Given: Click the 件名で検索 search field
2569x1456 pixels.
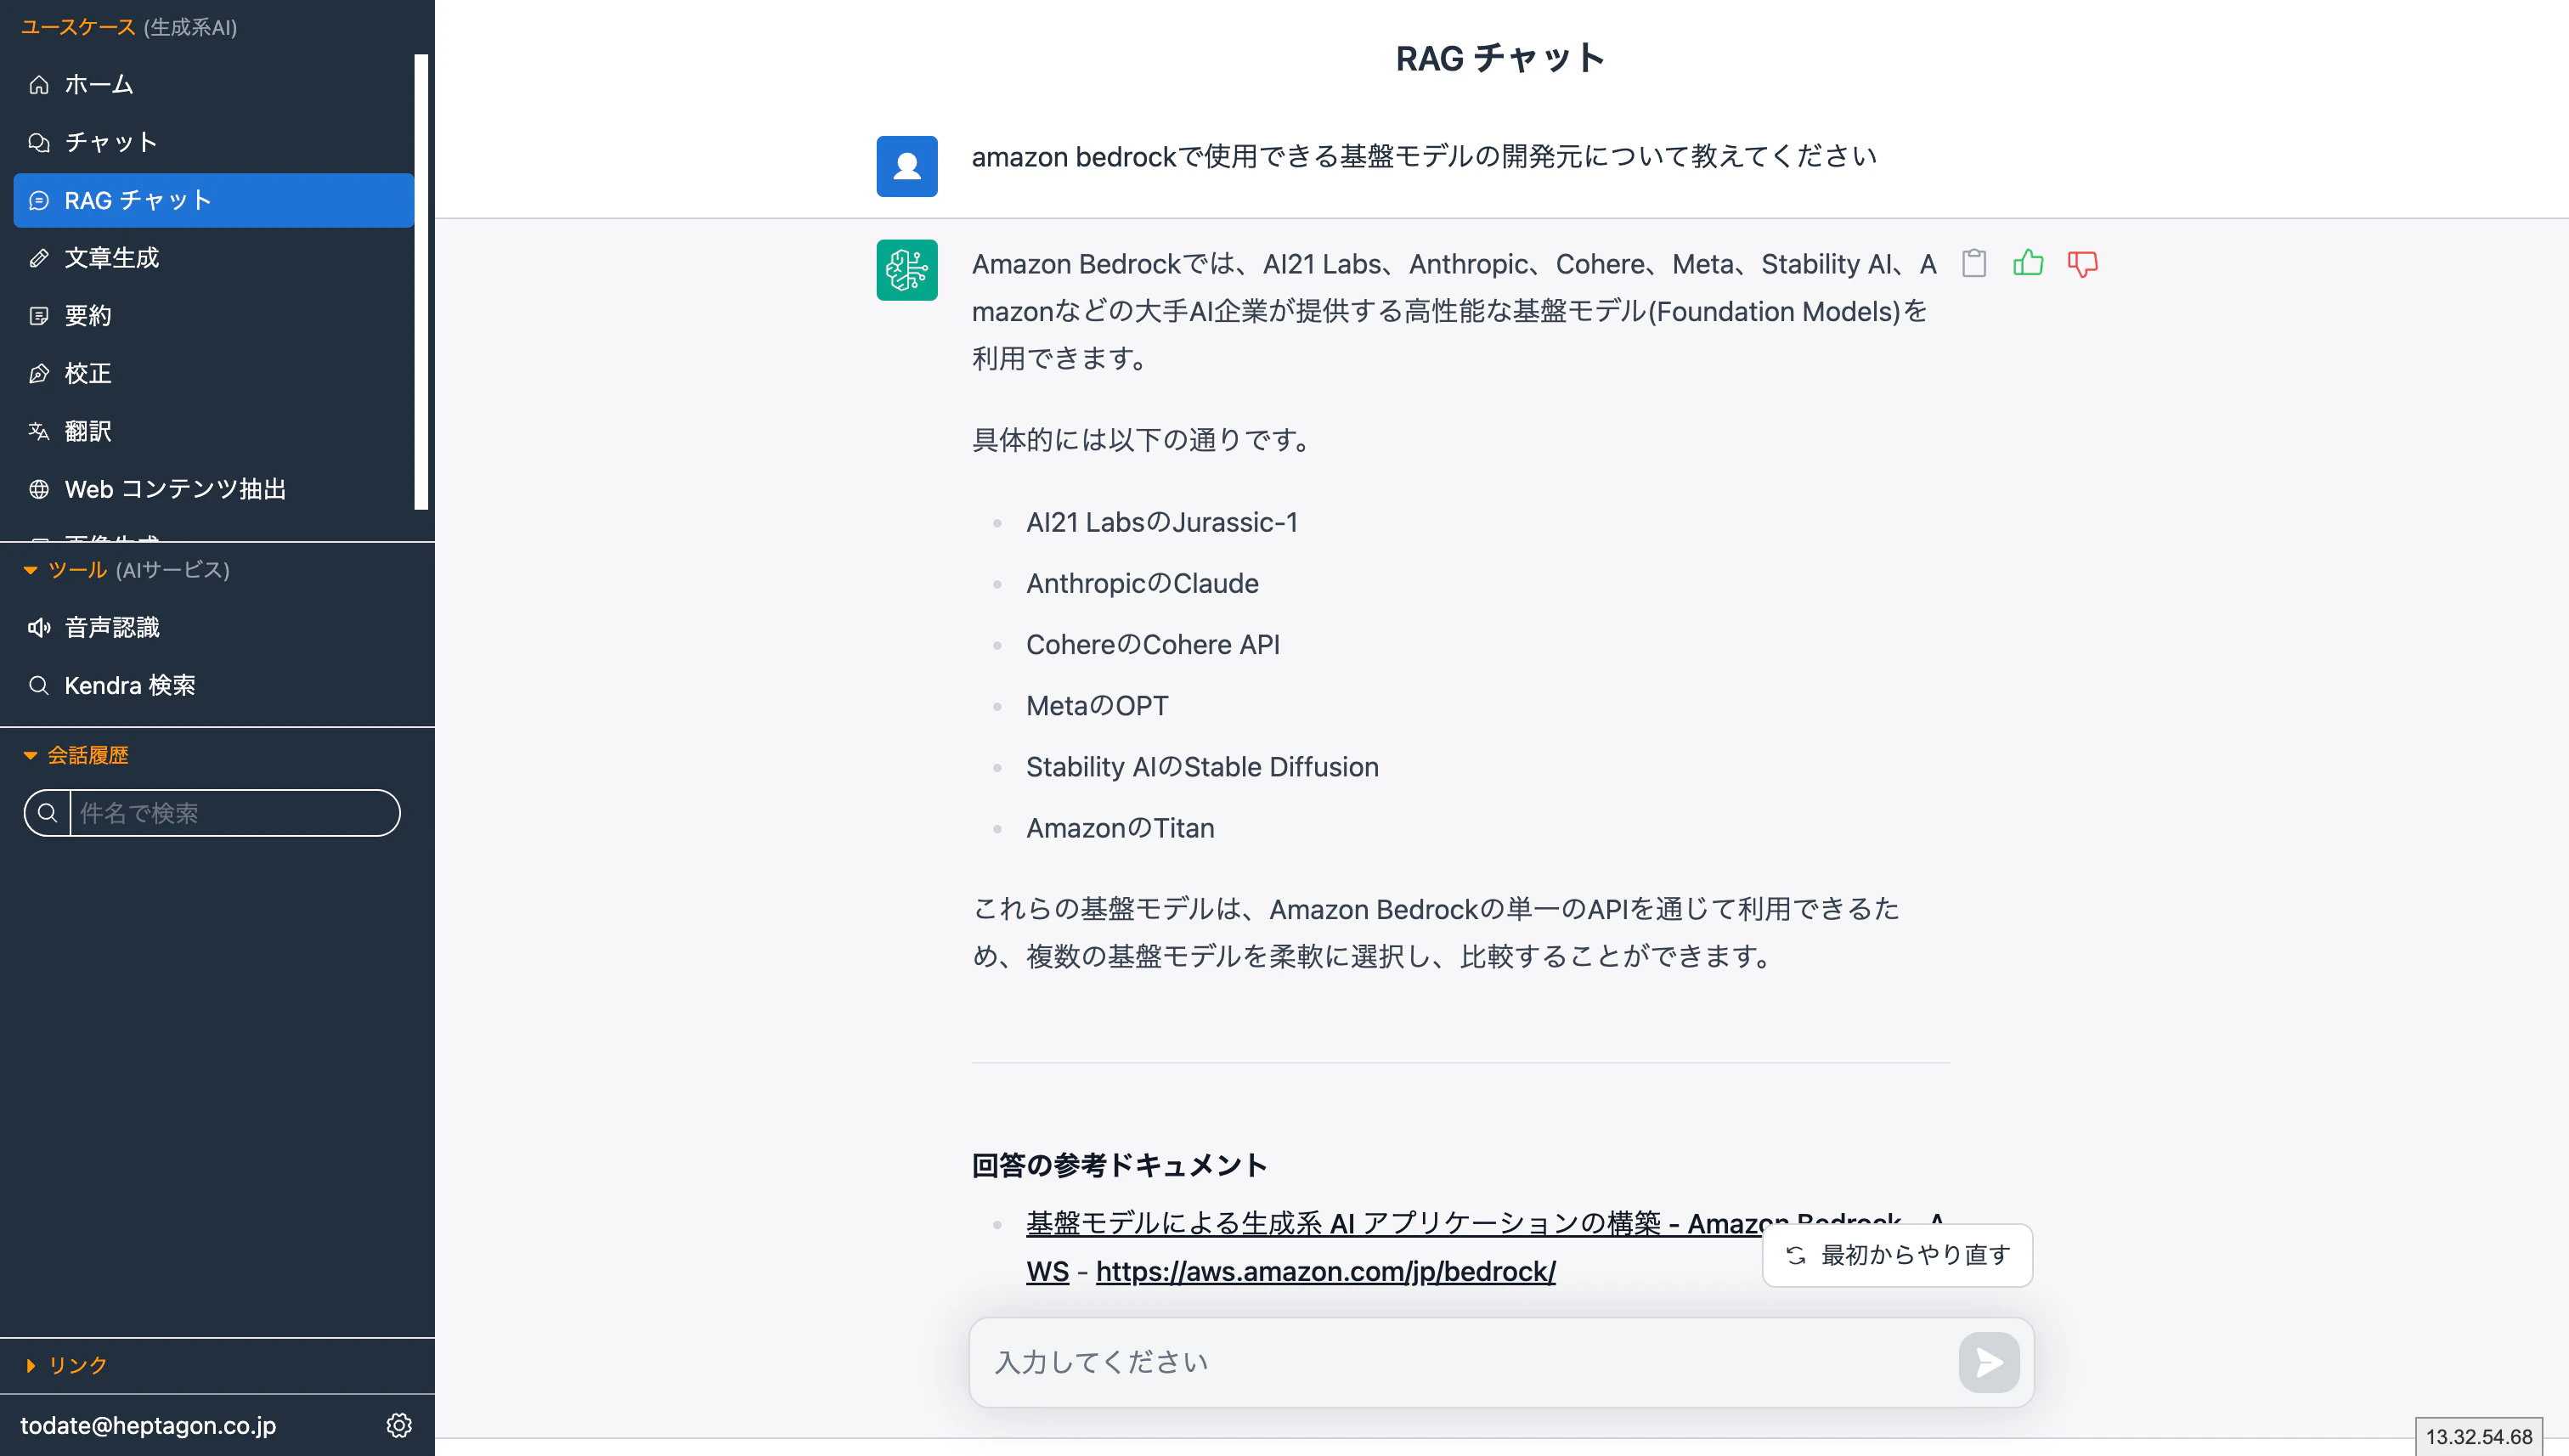Looking at the screenshot, I should pos(235,813).
